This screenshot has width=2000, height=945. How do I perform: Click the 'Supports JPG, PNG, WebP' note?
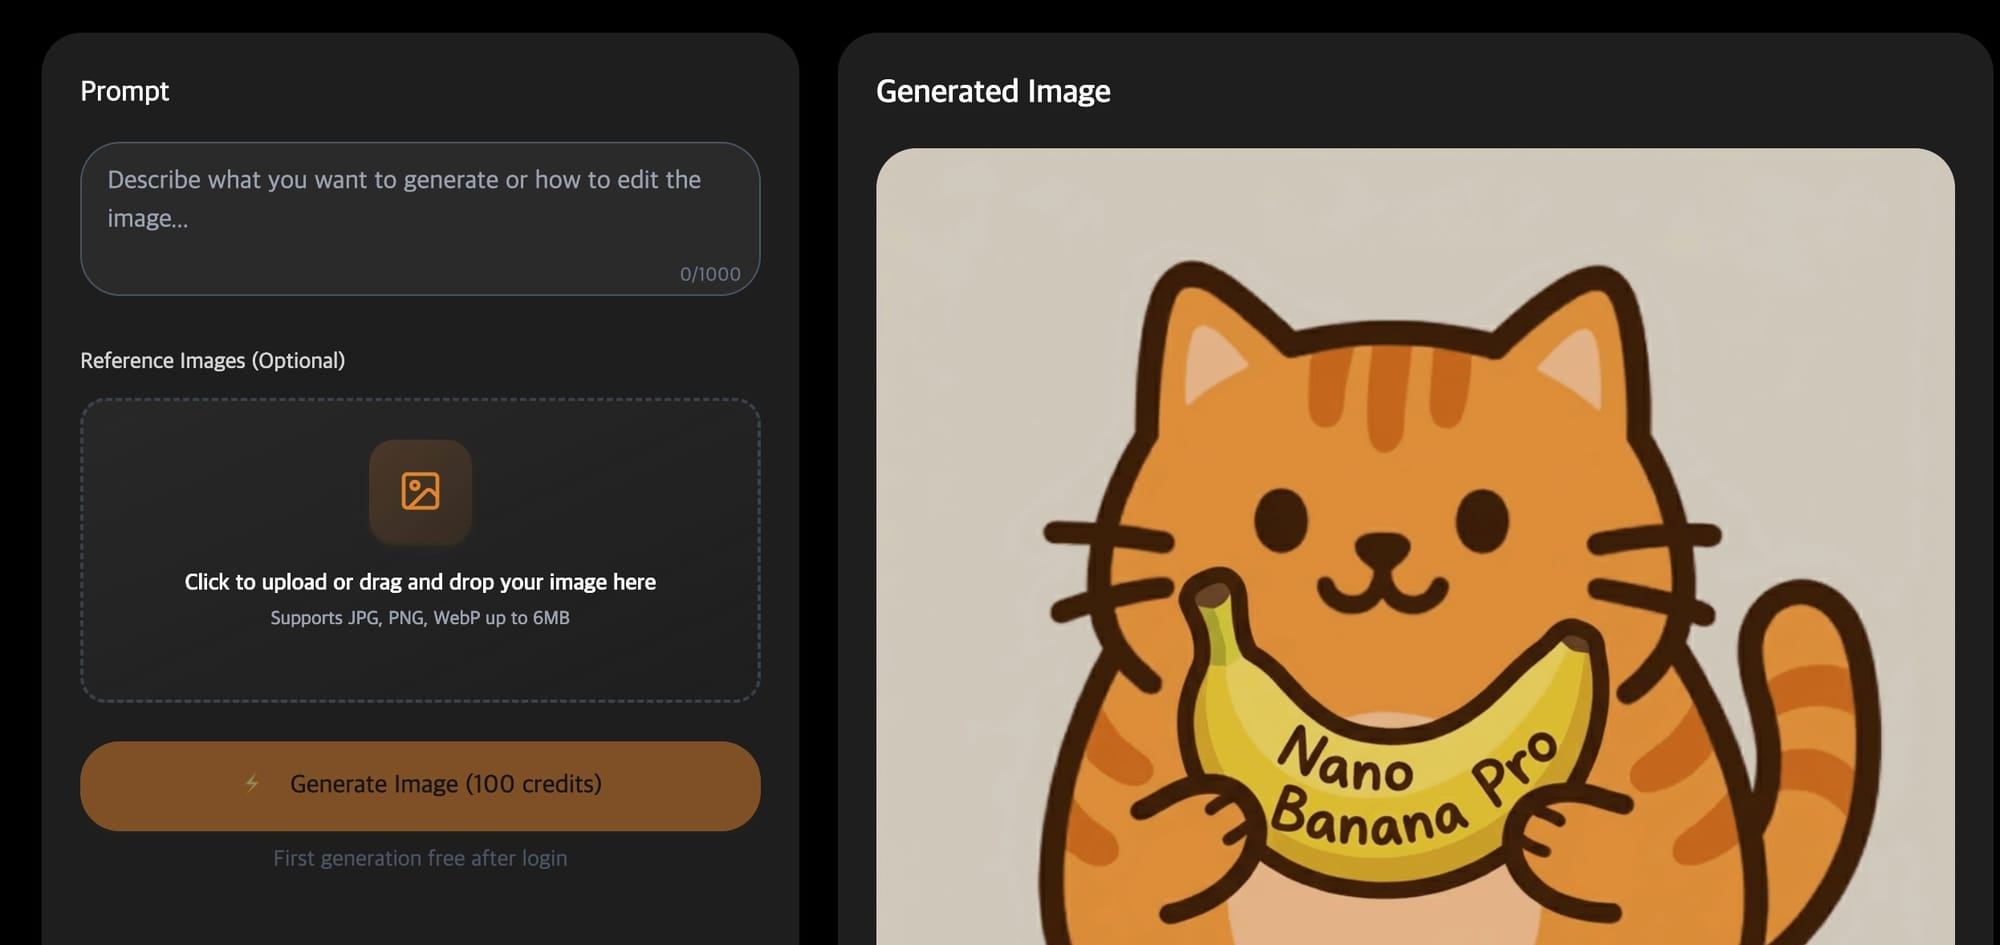tap(419, 617)
